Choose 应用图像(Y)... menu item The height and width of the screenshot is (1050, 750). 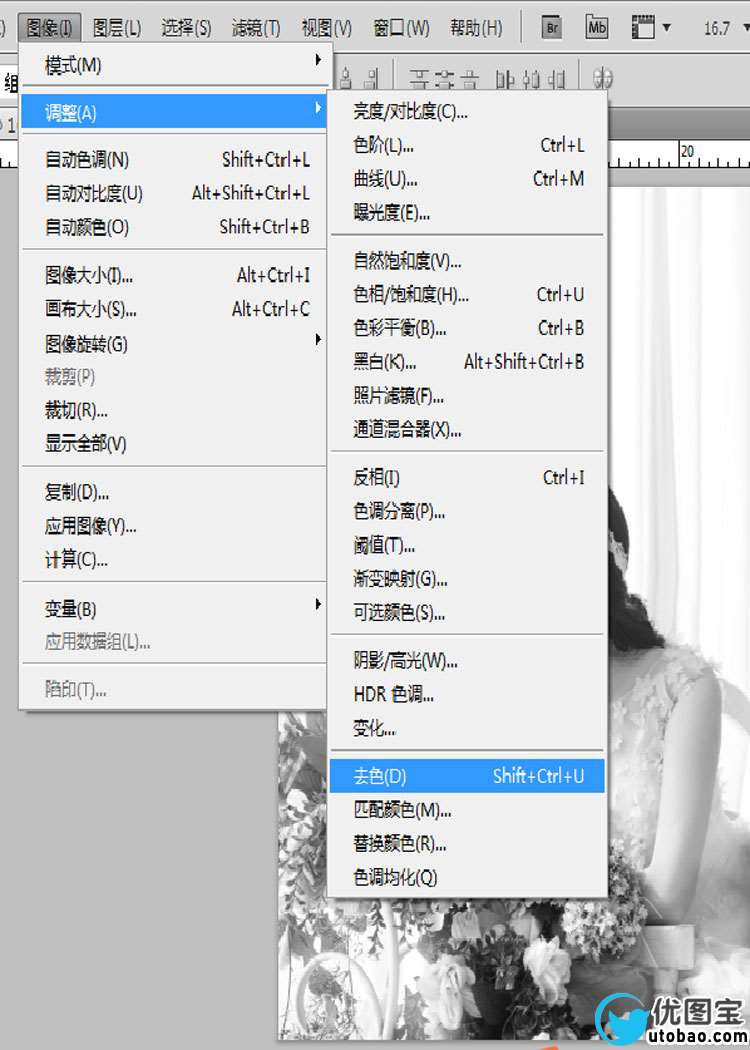click(175, 526)
